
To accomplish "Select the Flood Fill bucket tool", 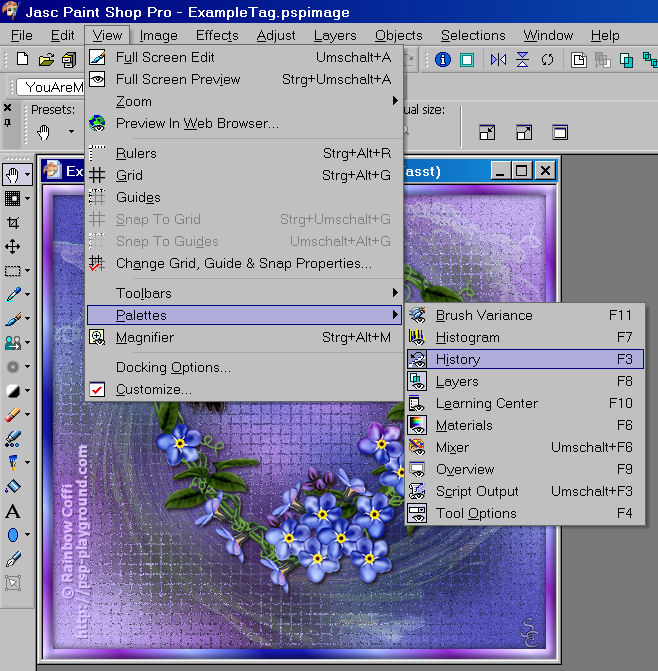I will [x=13, y=486].
